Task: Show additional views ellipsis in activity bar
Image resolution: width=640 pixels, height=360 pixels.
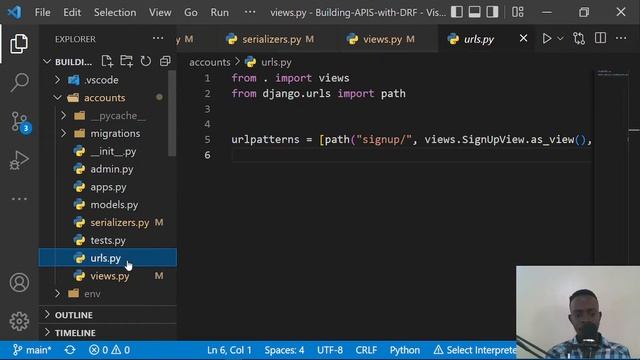Action: [x=19, y=199]
